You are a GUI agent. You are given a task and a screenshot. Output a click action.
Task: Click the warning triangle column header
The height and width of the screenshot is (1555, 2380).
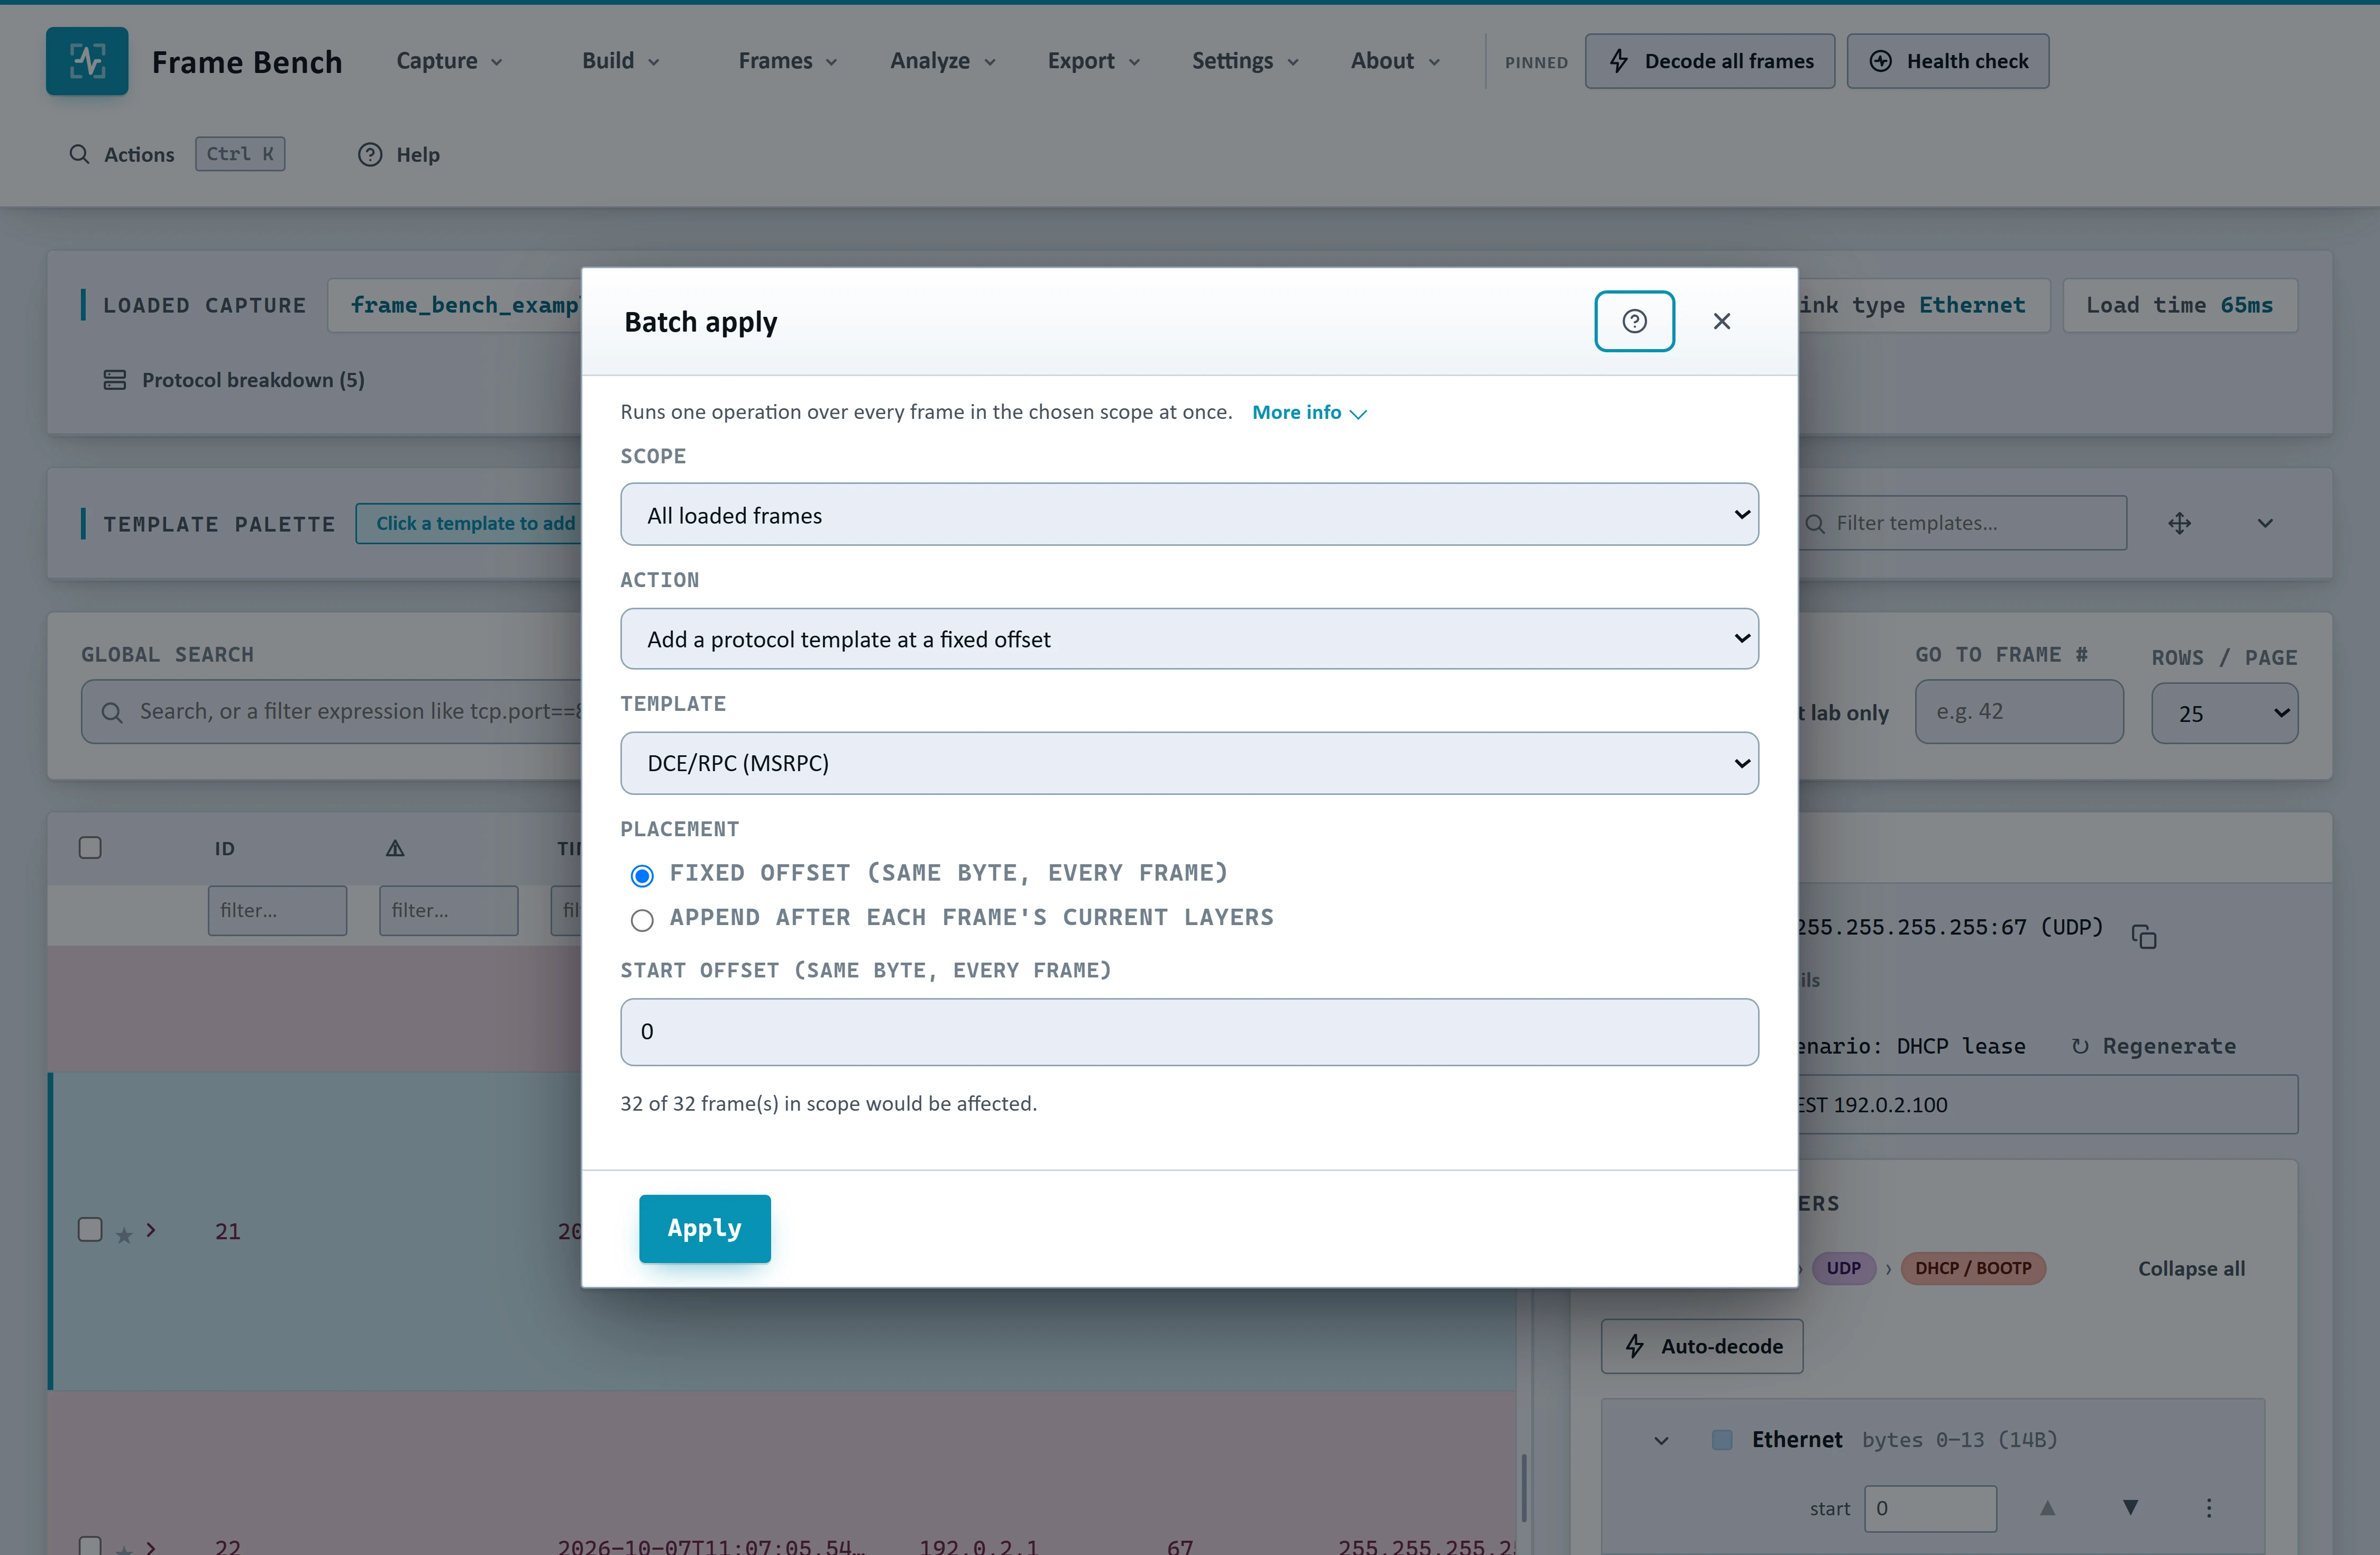pyautogui.click(x=395, y=848)
